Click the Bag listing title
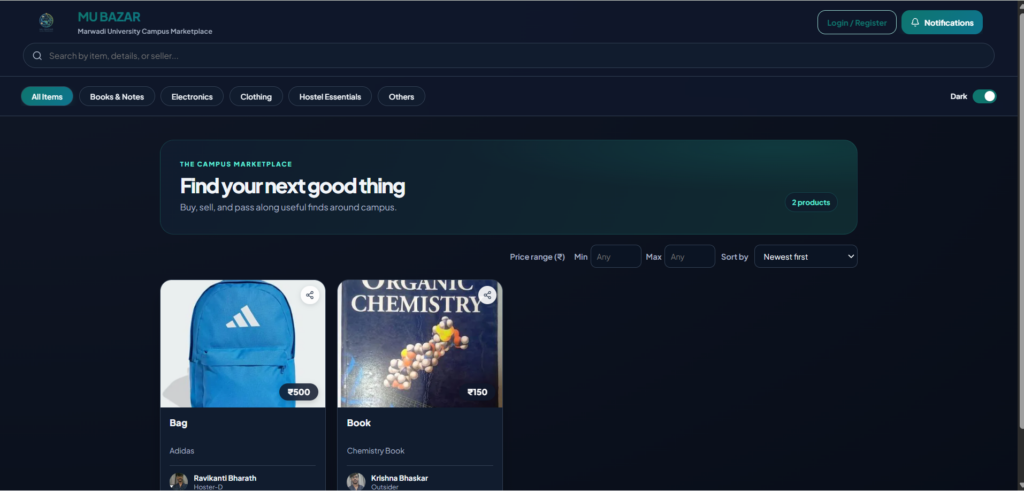 tap(178, 422)
